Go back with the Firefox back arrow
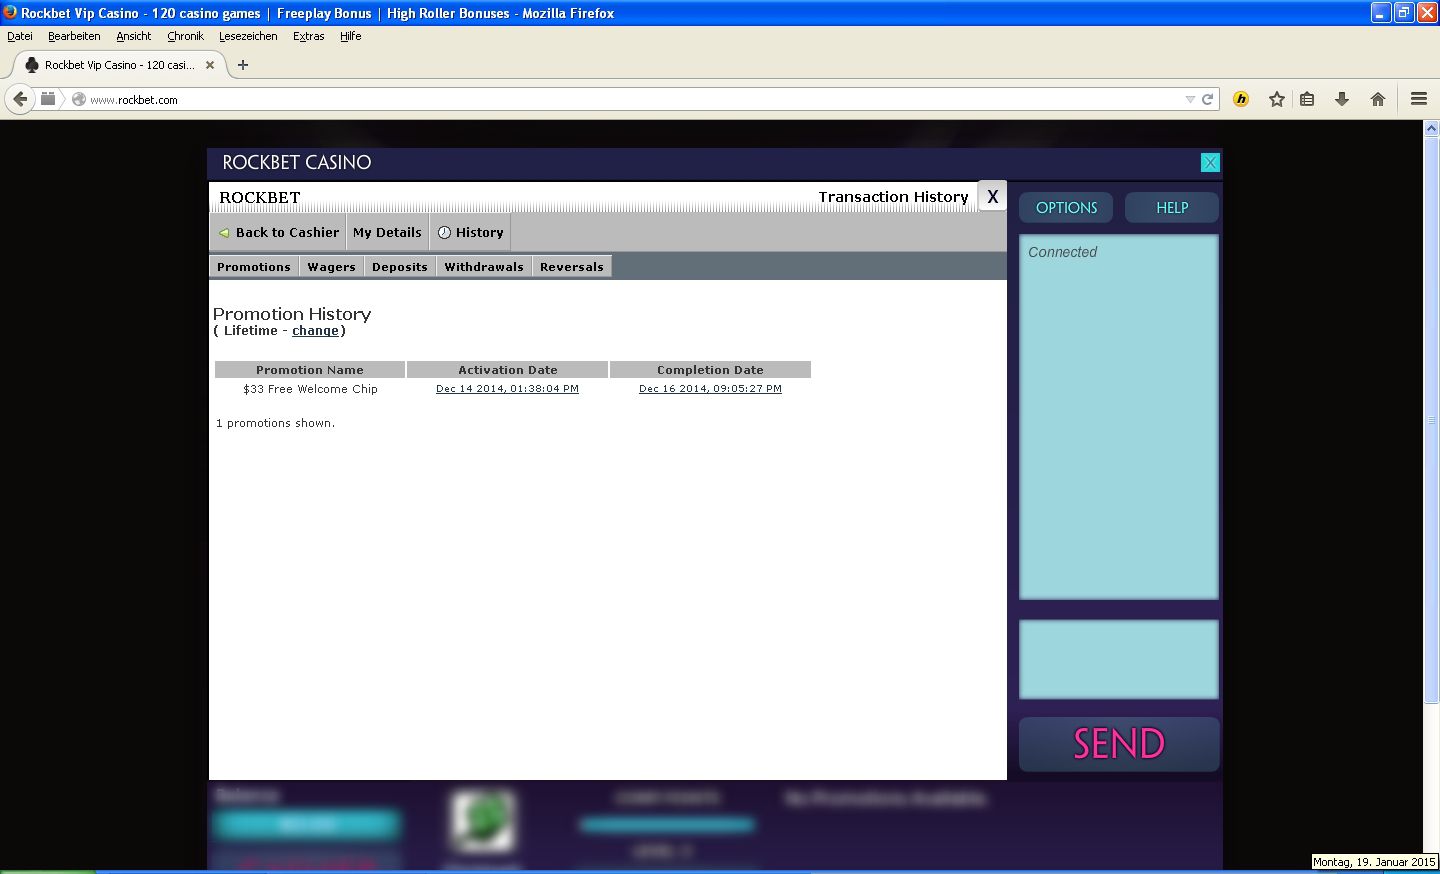1440x874 pixels. 20,99
